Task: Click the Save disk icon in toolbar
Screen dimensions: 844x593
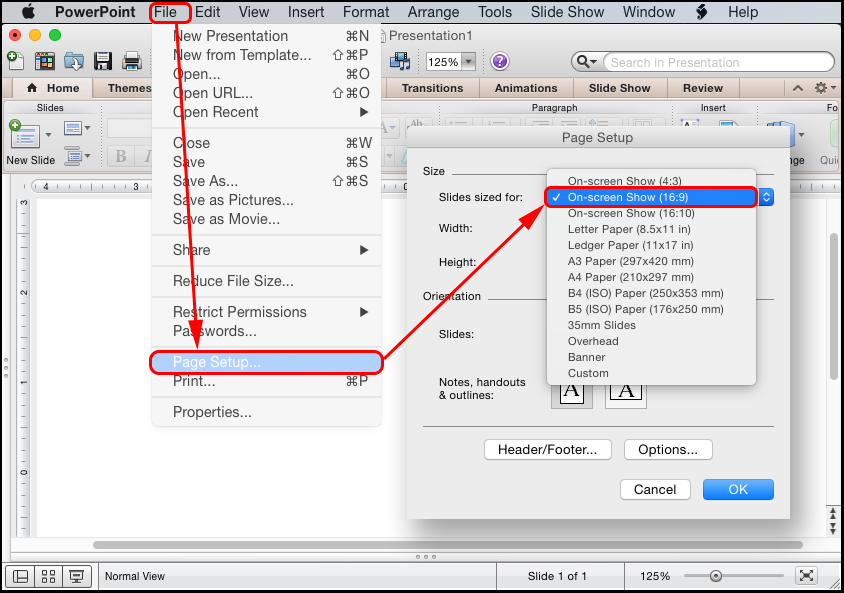Action: pos(105,61)
